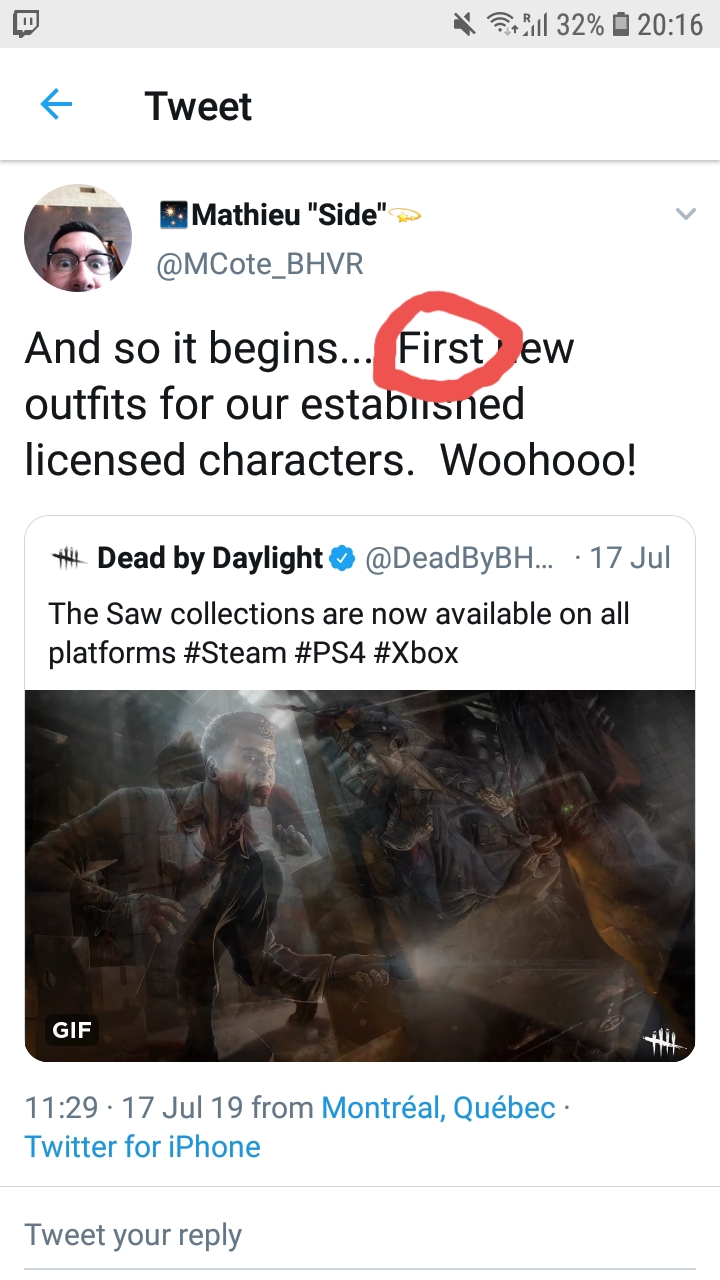720x1280 pixels.
Task: Tap the Wi-Fi status icon
Action: point(502,24)
